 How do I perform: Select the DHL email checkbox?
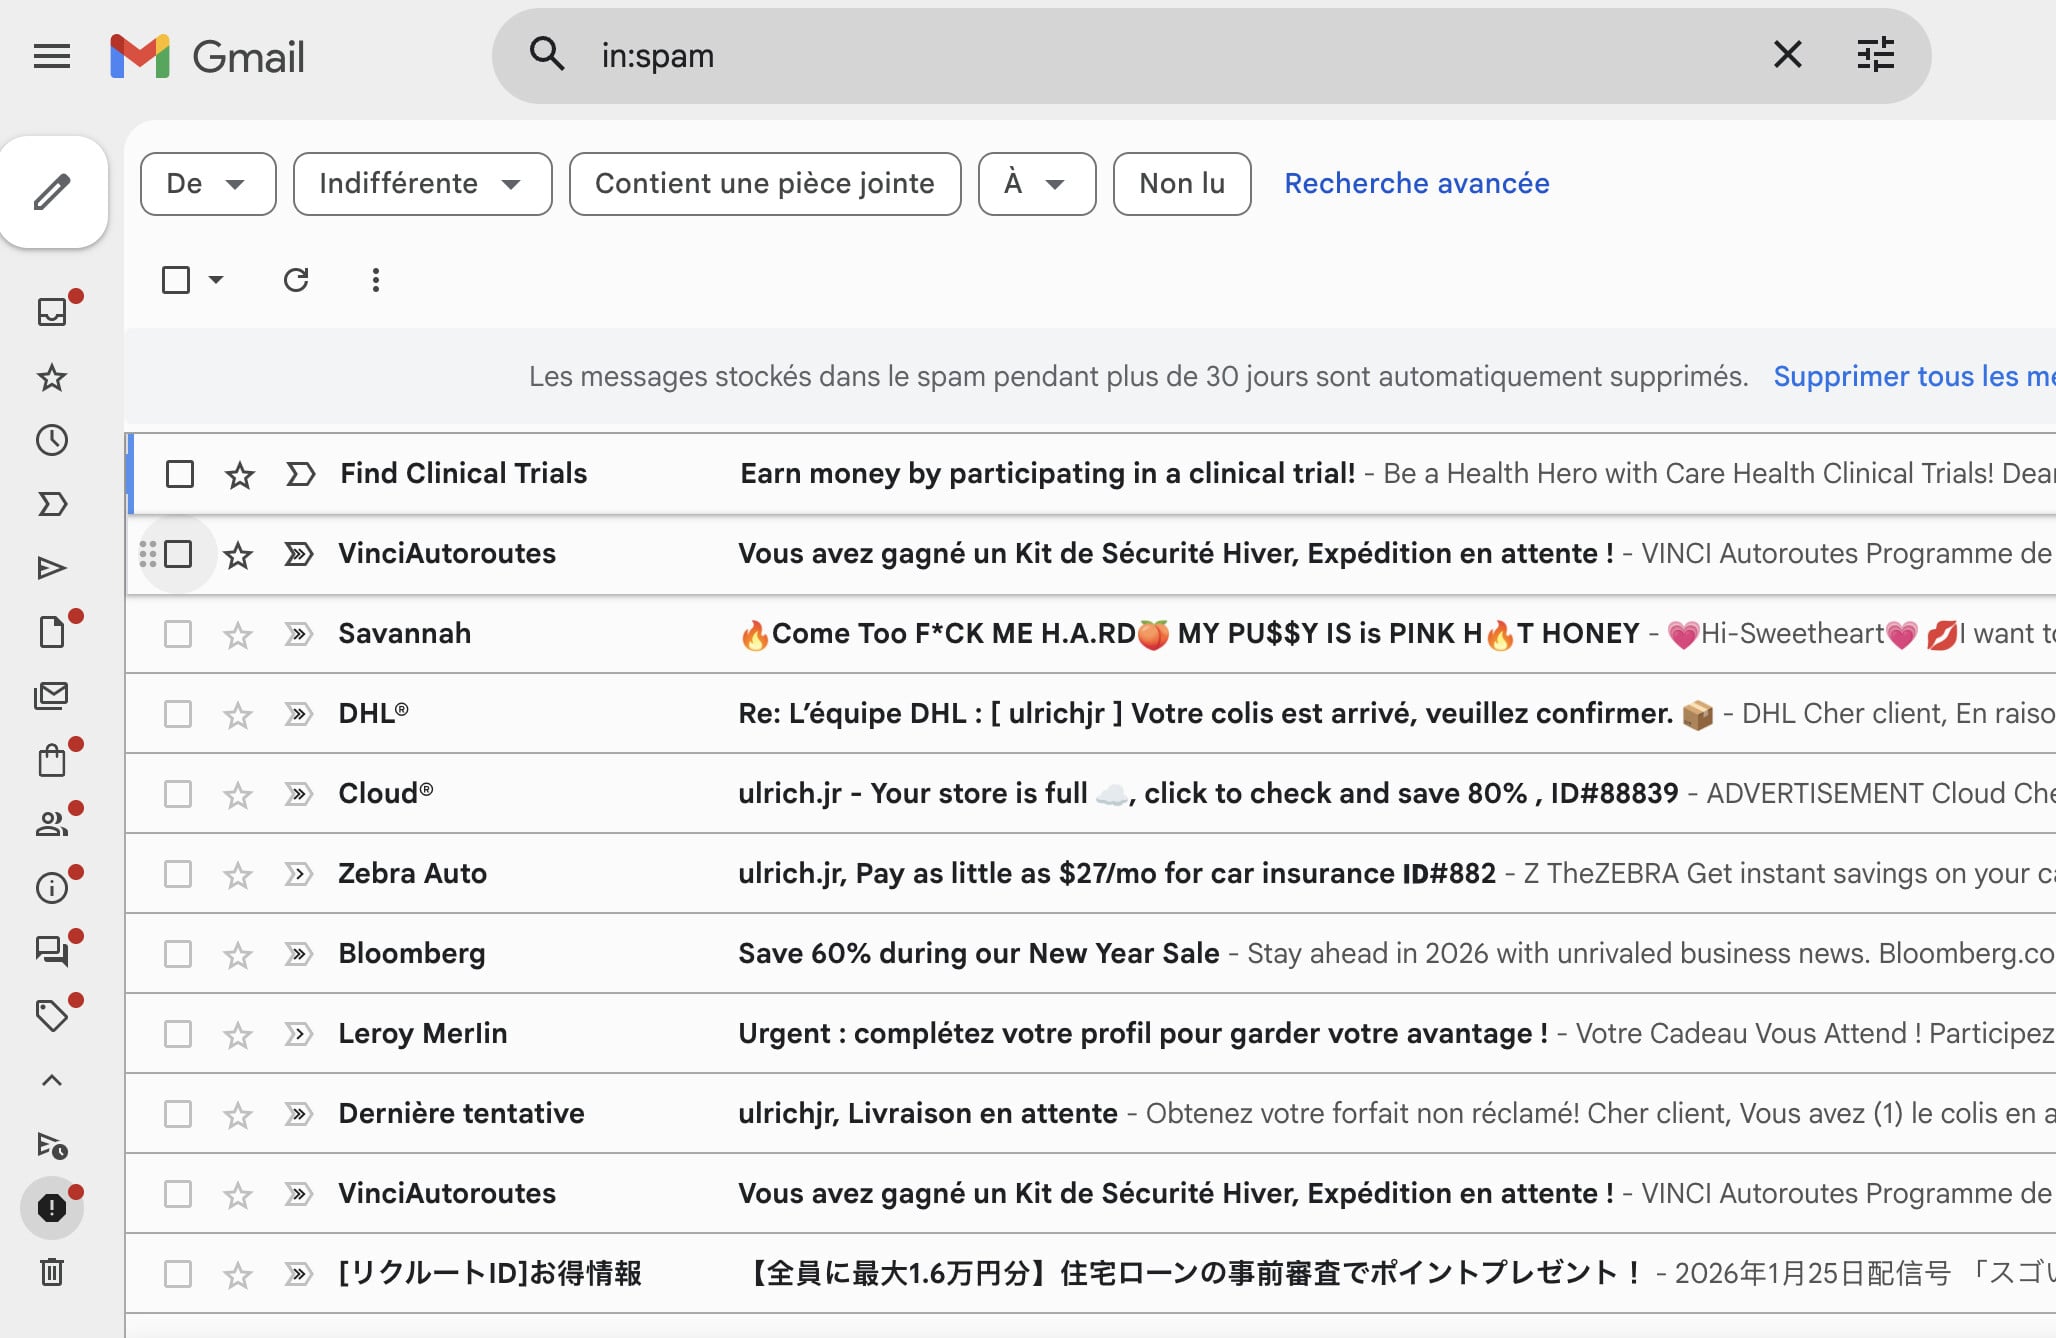tap(178, 714)
